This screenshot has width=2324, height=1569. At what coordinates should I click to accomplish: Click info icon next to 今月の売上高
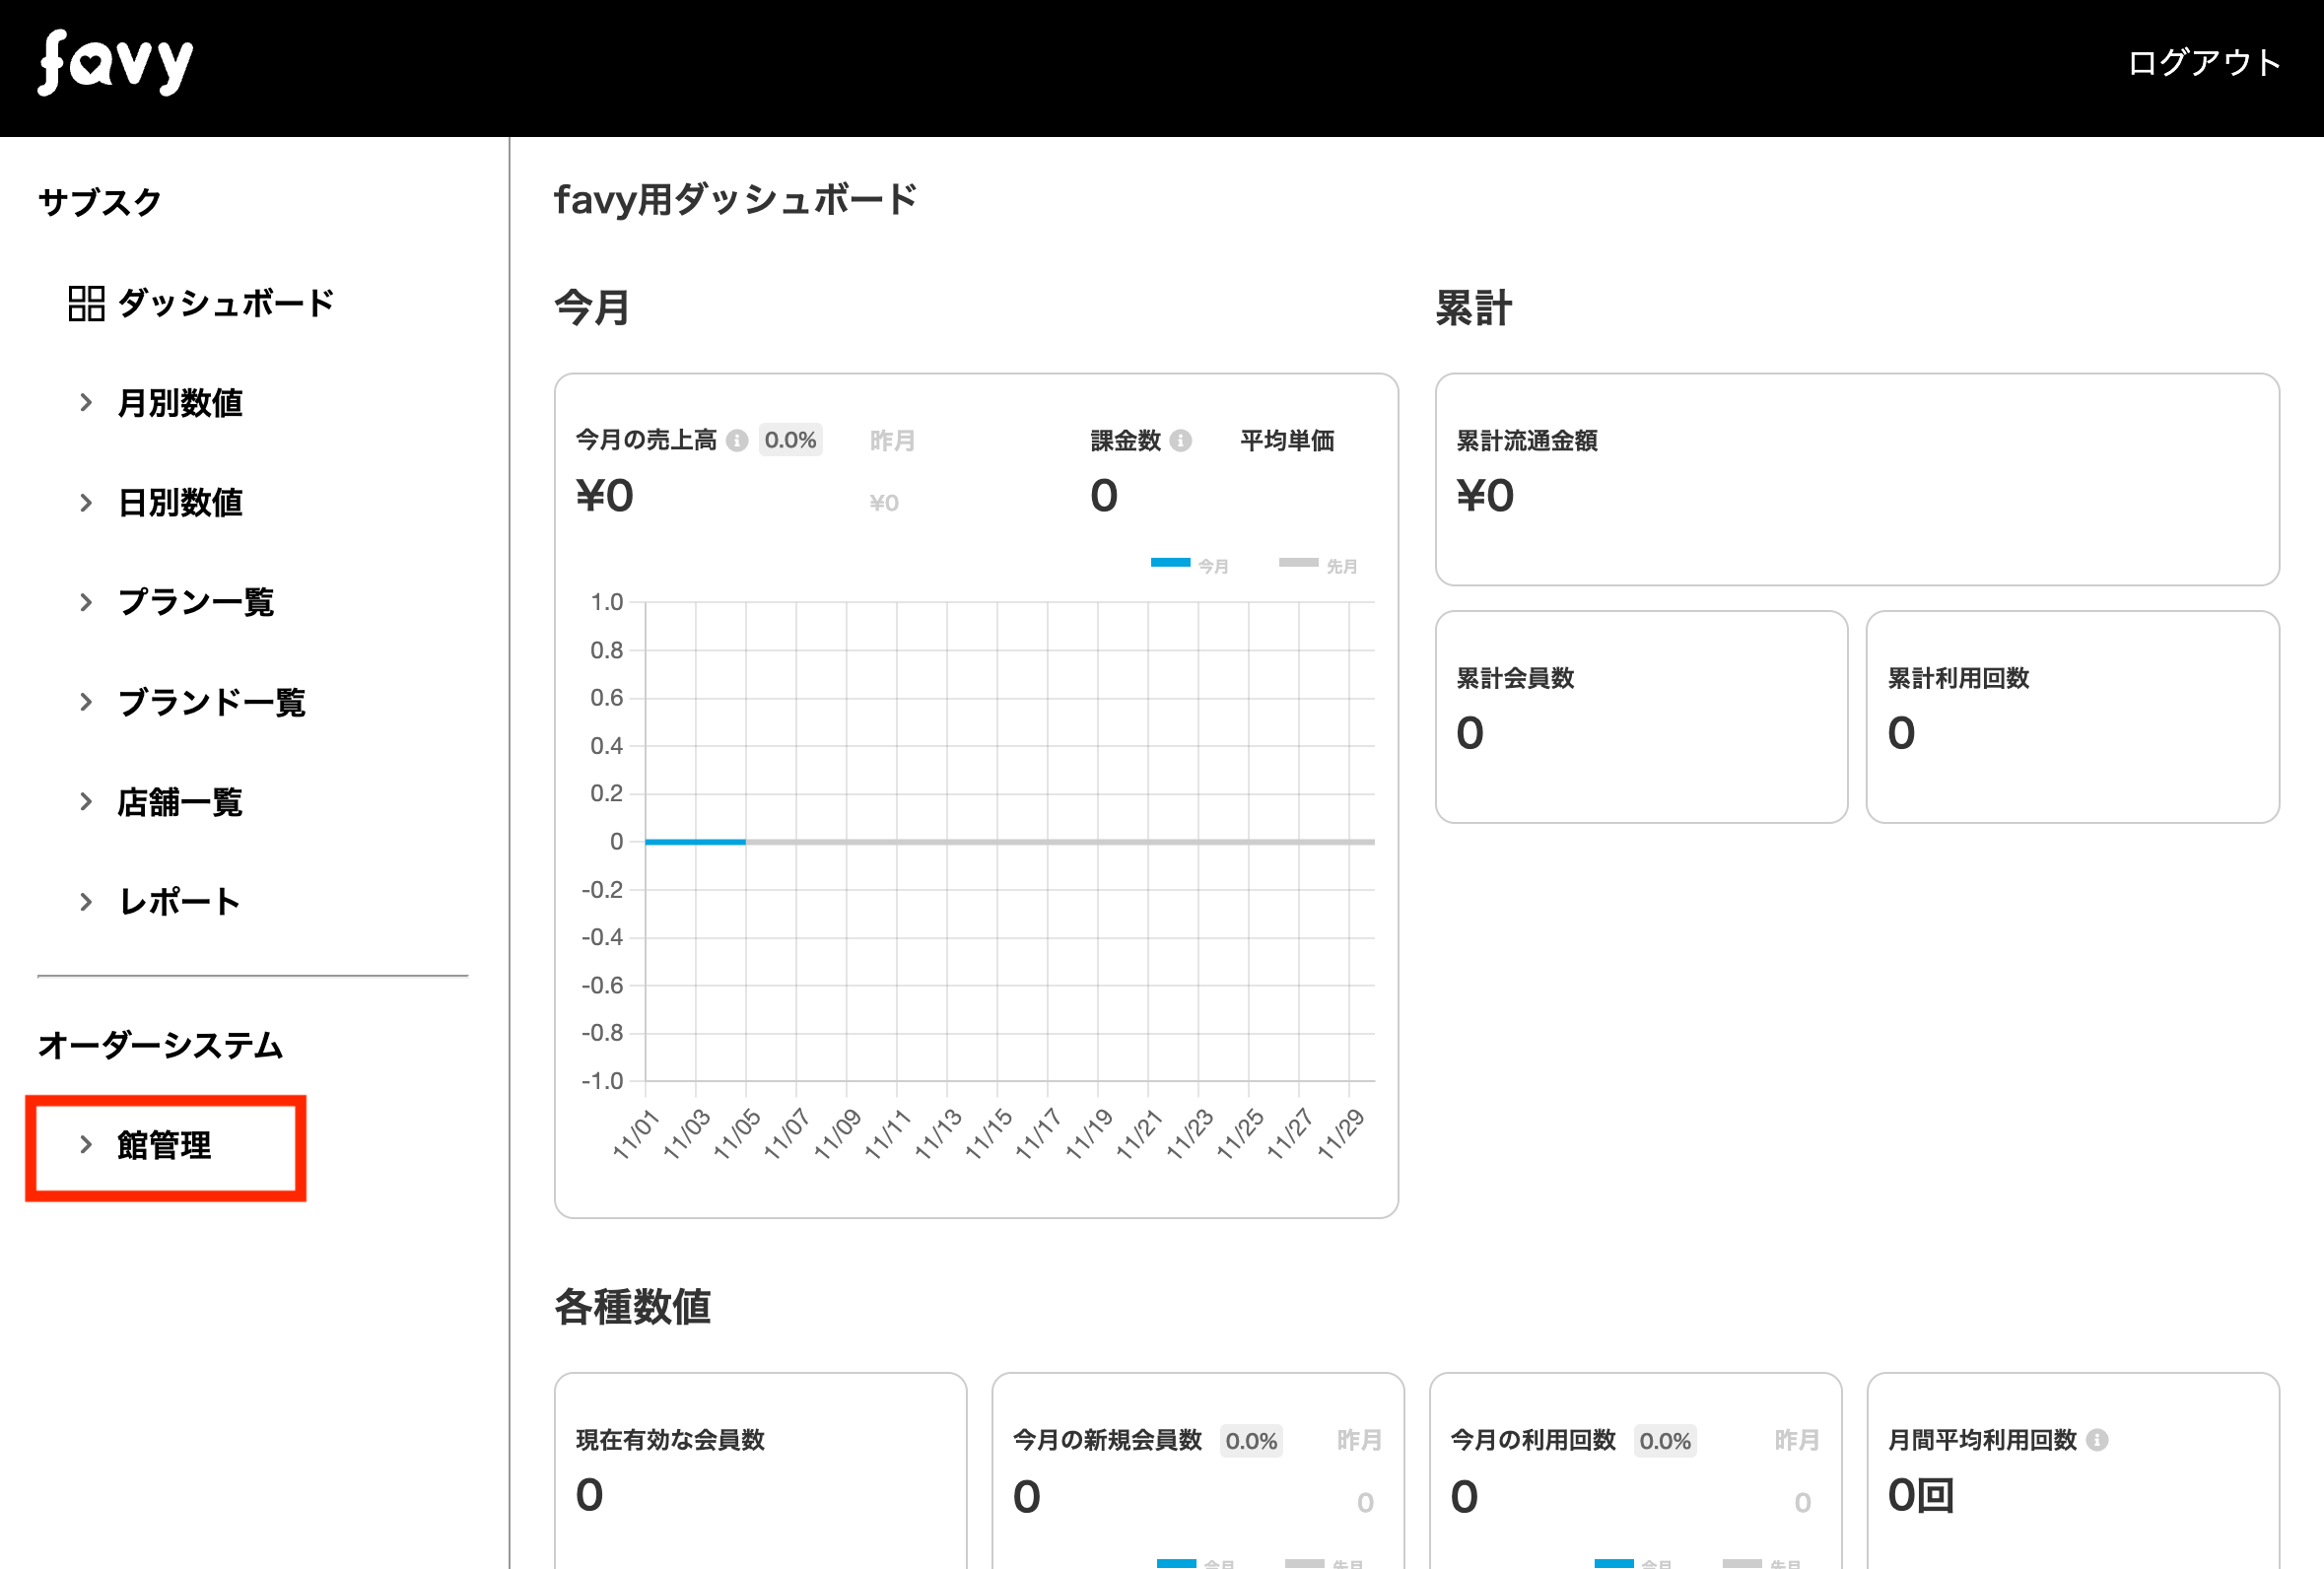click(737, 441)
